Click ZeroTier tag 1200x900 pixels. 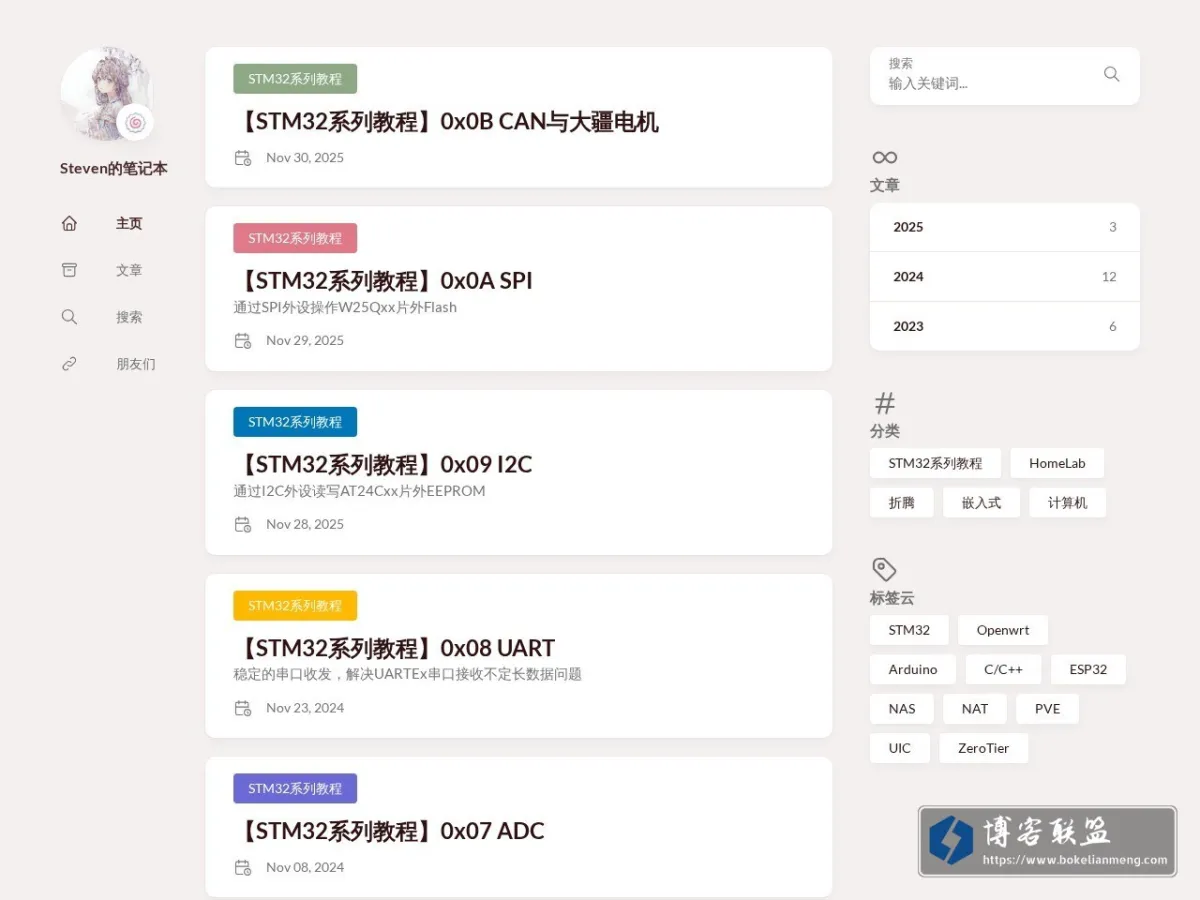coord(983,748)
